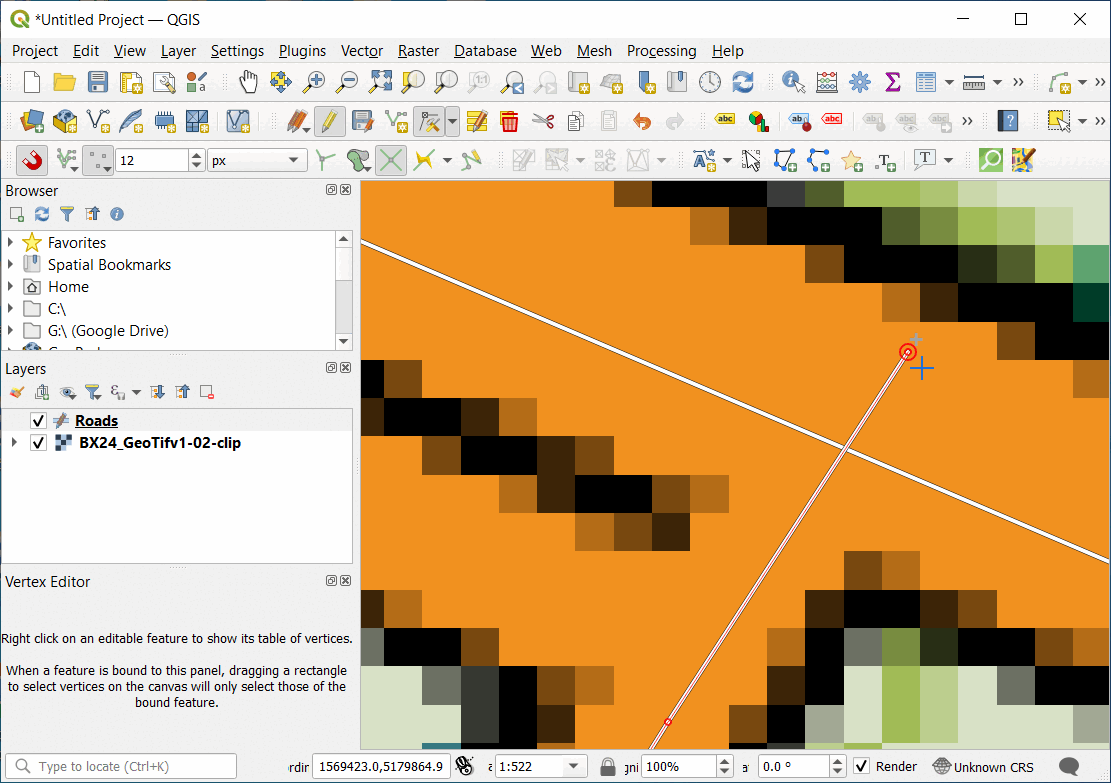The height and width of the screenshot is (783, 1111).
Task: Open the snapping tolerance units px dropdown
Action: [257, 160]
